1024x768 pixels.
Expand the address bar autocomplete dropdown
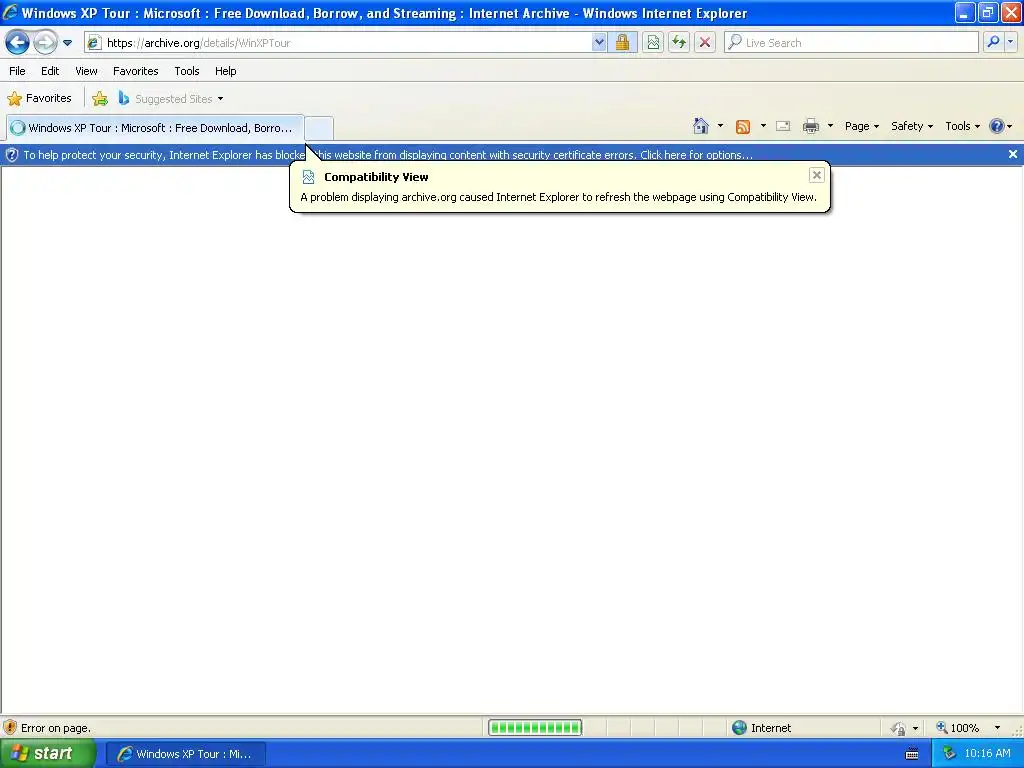pos(599,43)
